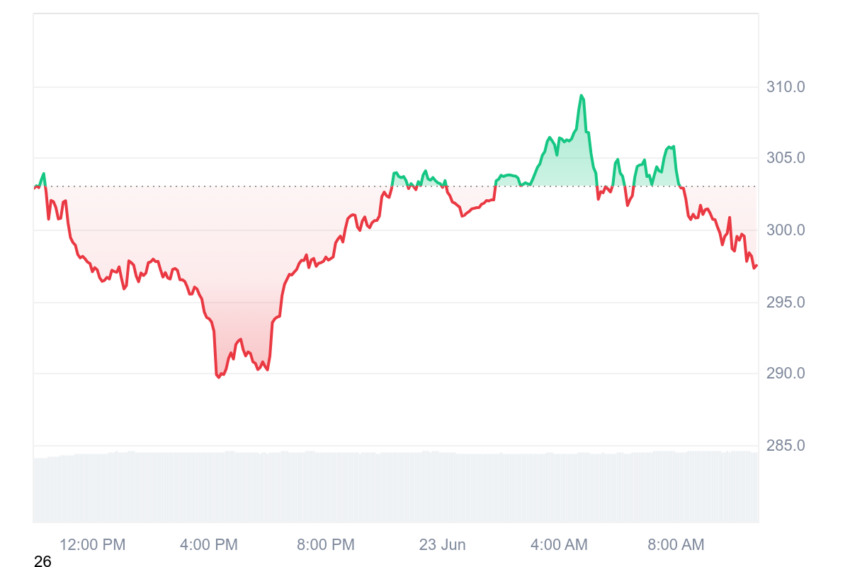Select the 12:00 PM time label
Viewport: 850px width, 567px height.
[92, 544]
